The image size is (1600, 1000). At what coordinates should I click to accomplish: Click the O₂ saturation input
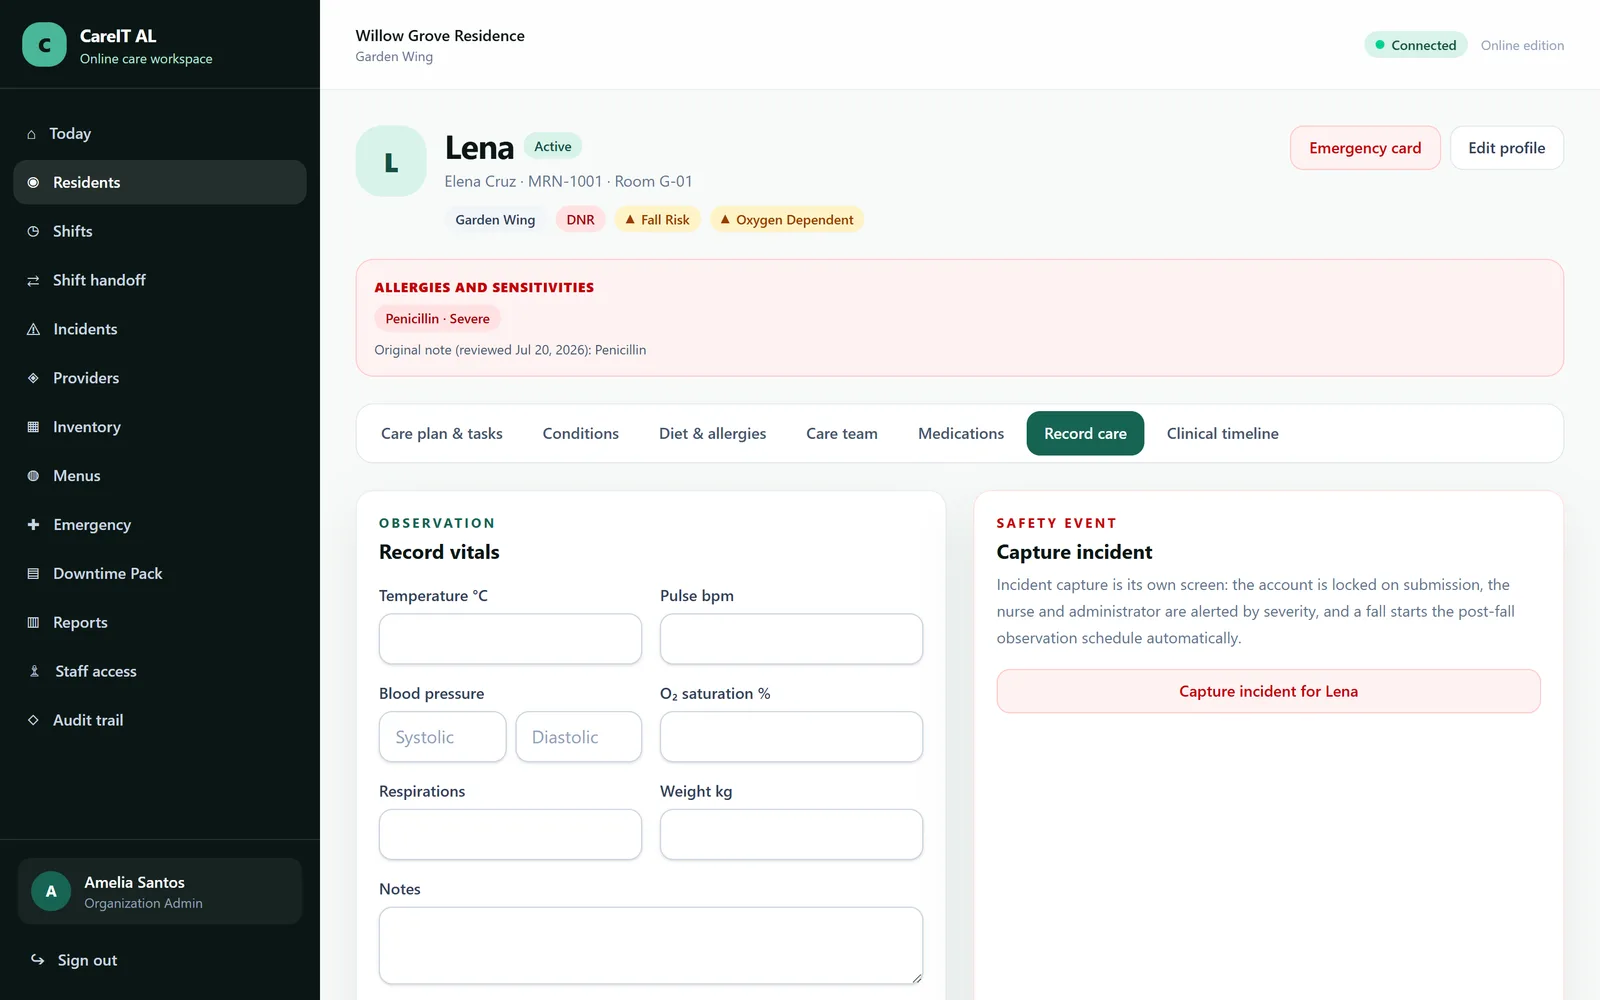click(x=791, y=737)
